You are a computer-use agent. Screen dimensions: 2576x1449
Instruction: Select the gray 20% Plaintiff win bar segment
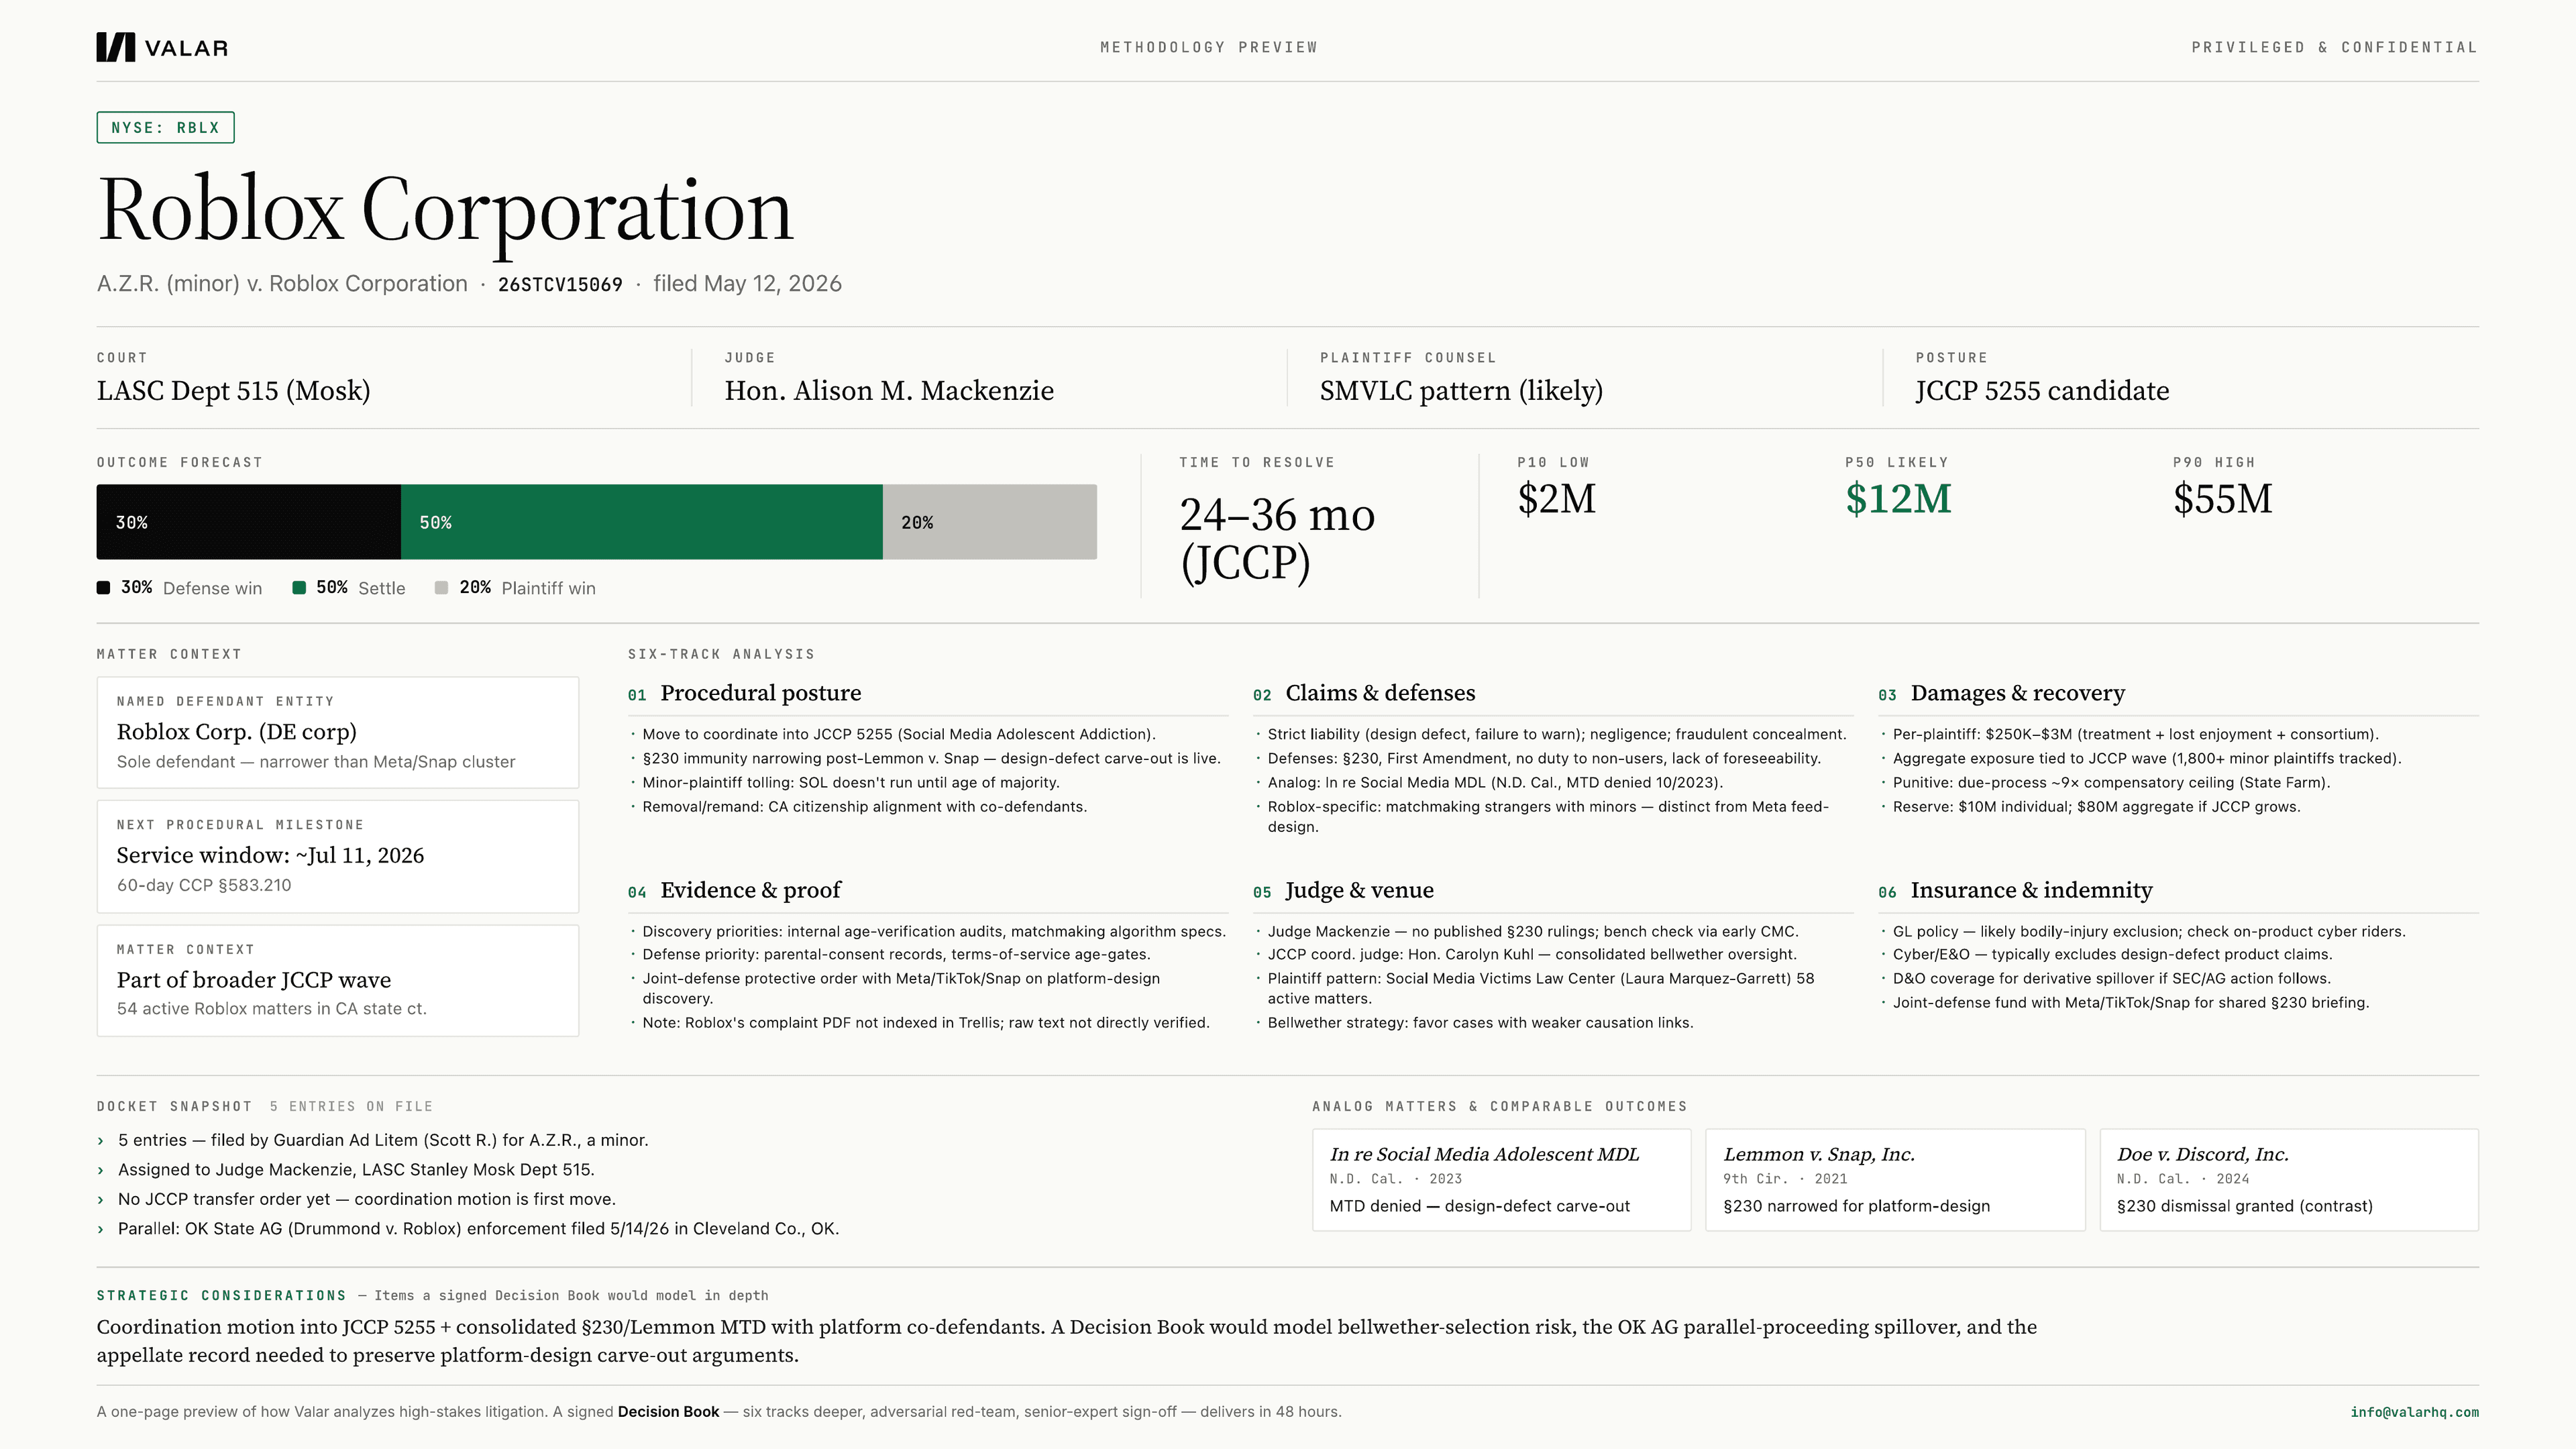click(990, 522)
